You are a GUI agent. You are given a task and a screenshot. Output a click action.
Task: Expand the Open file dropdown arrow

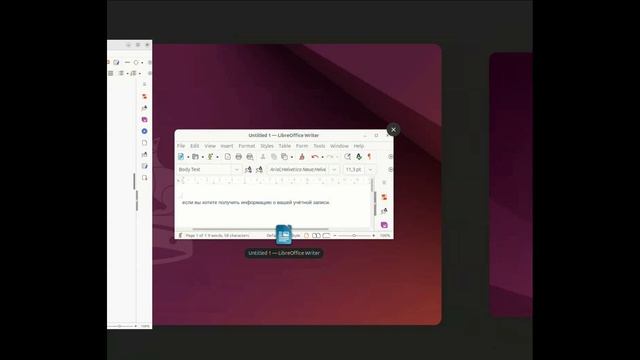pos(203,157)
